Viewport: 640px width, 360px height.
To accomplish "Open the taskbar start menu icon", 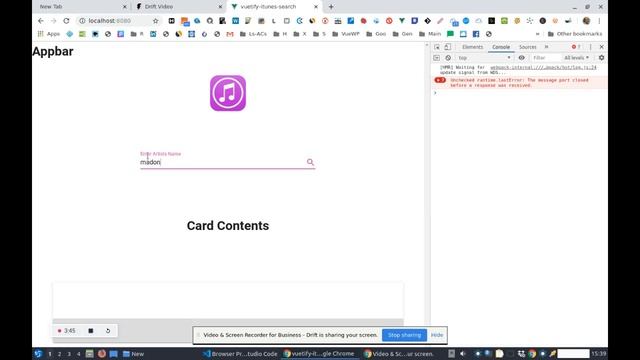I will [38, 354].
